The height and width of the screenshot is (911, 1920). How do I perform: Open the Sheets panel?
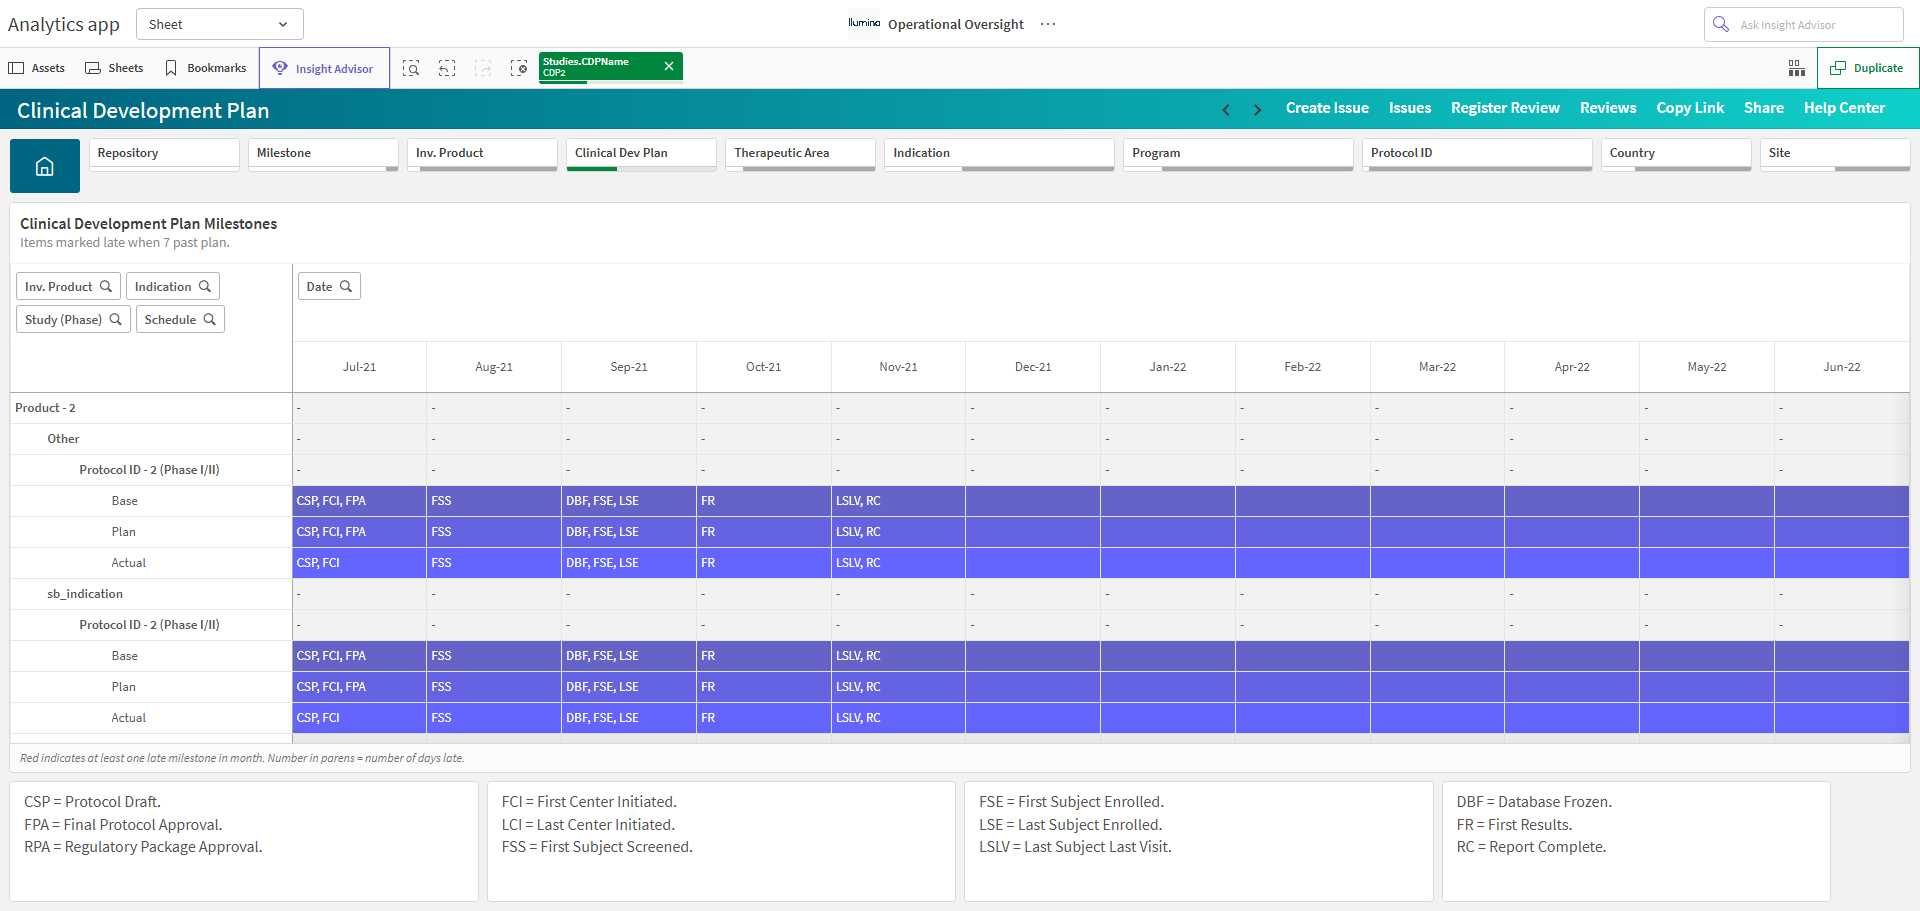point(114,68)
